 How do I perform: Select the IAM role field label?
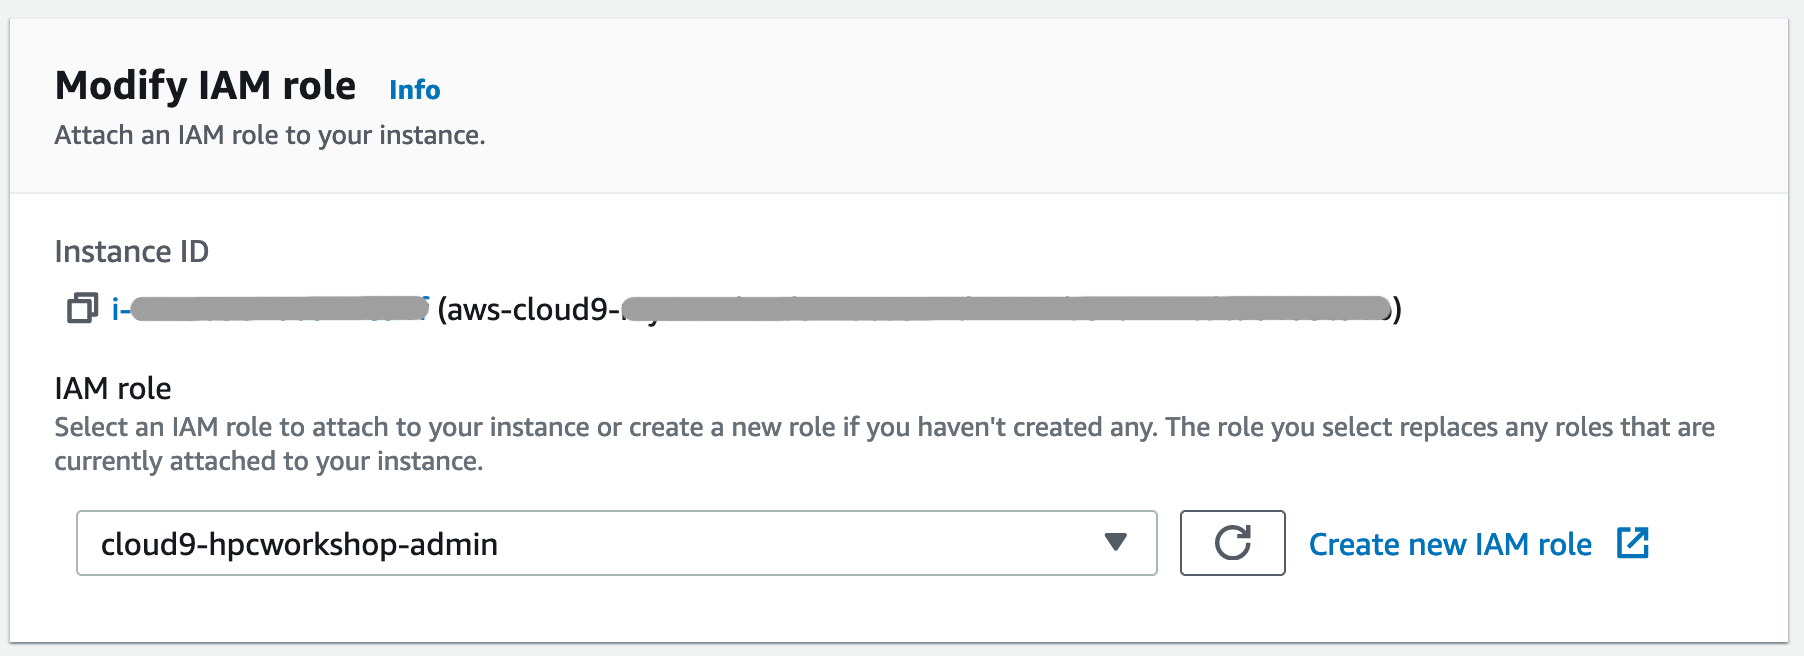click(x=113, y=388)
